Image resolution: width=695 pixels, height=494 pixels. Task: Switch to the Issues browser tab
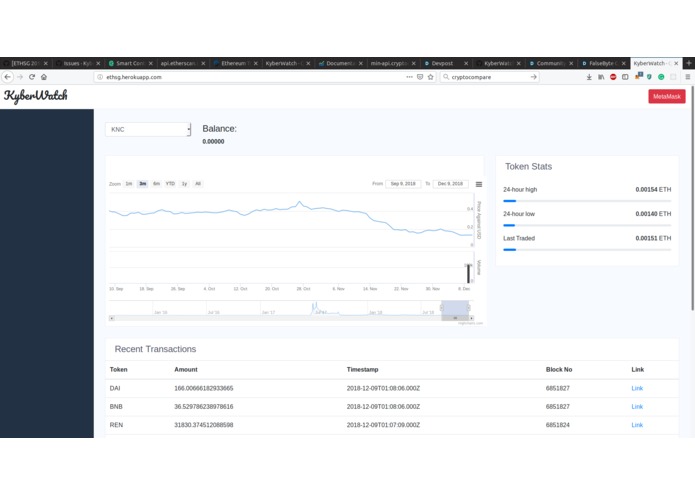tap(77, 63)
